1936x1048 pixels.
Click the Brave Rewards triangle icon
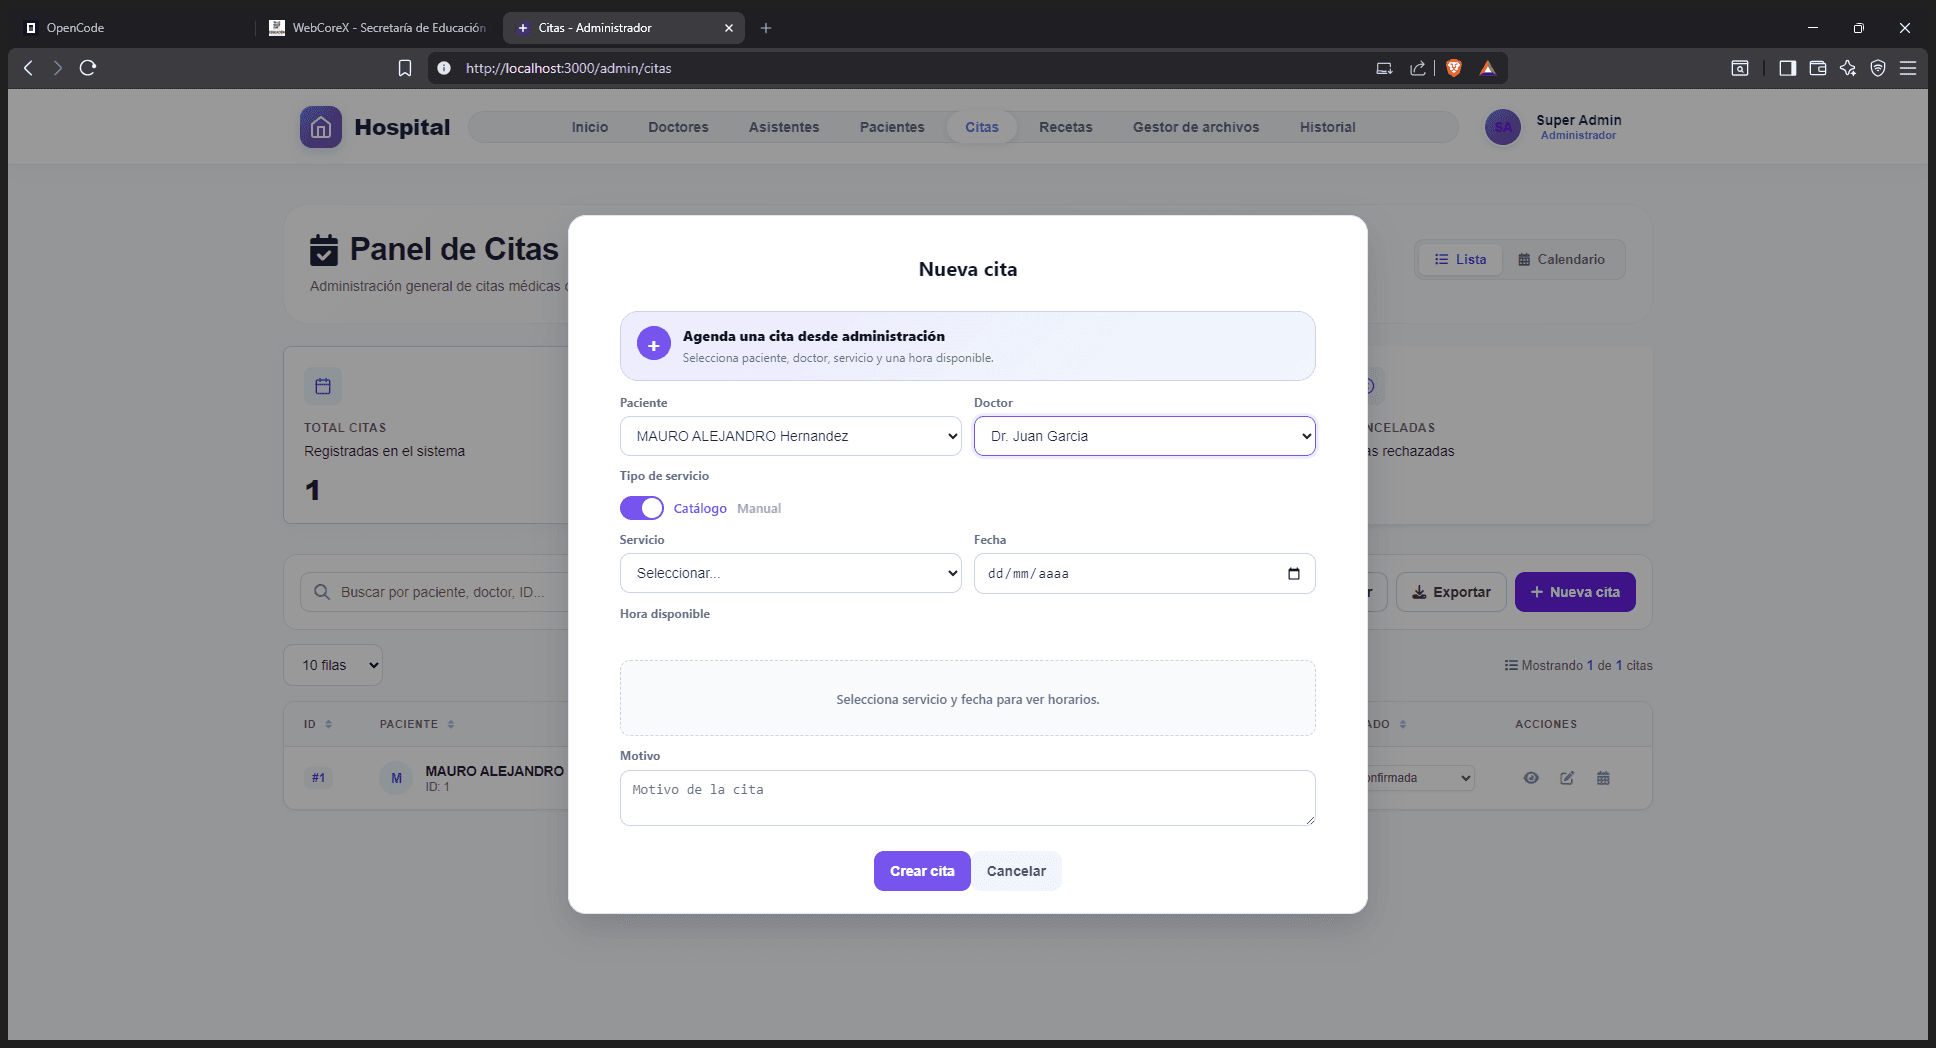pyautogui.click(x=1488, y=68)
